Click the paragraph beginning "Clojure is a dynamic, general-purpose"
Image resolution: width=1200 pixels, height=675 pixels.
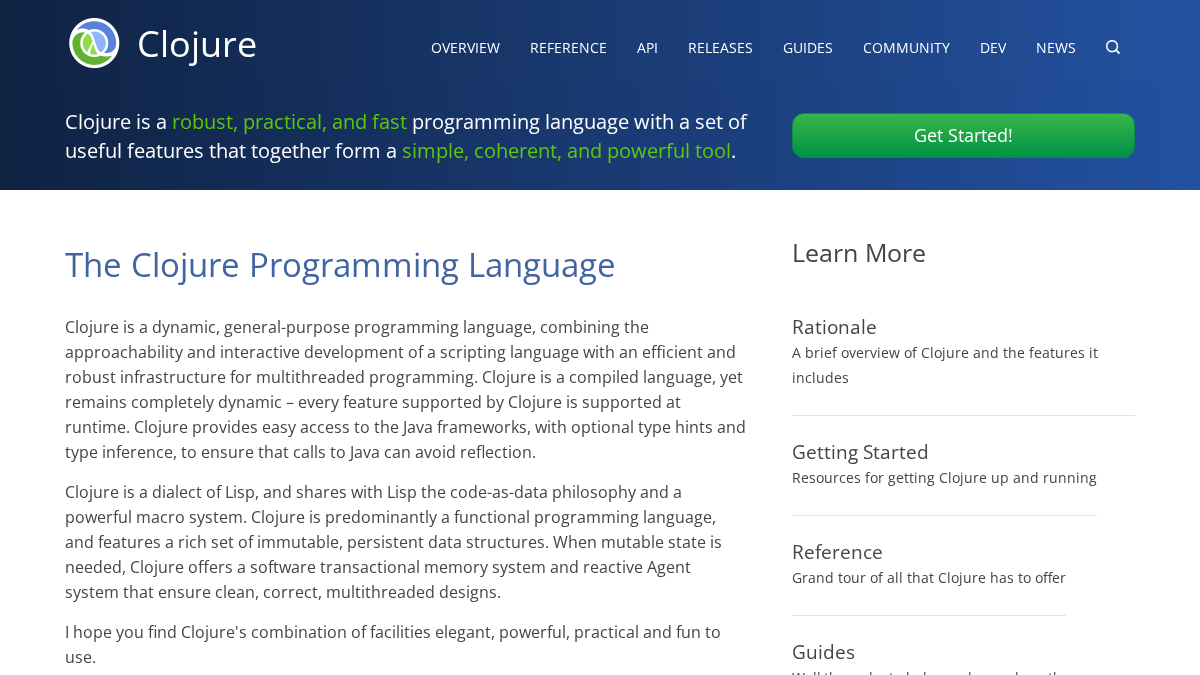(405, 390)
